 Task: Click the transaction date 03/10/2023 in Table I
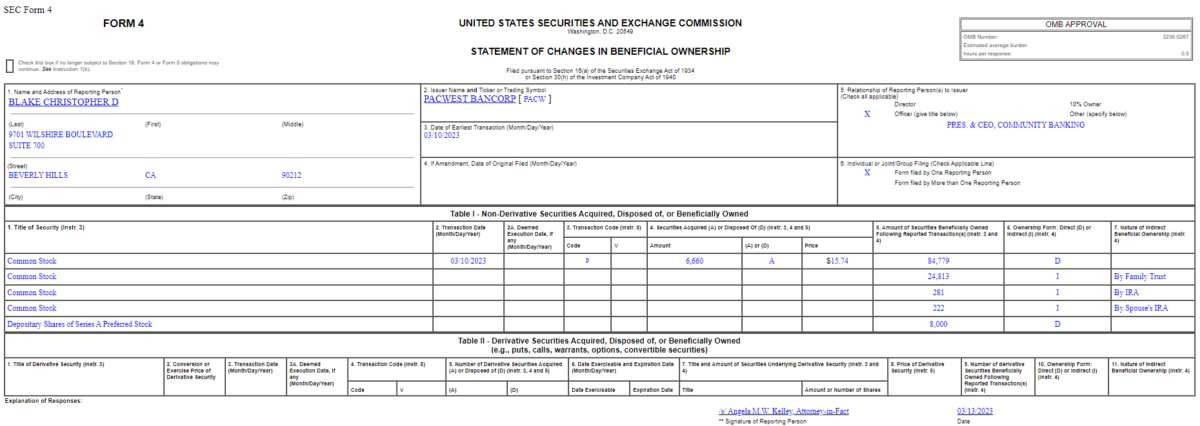468,261
